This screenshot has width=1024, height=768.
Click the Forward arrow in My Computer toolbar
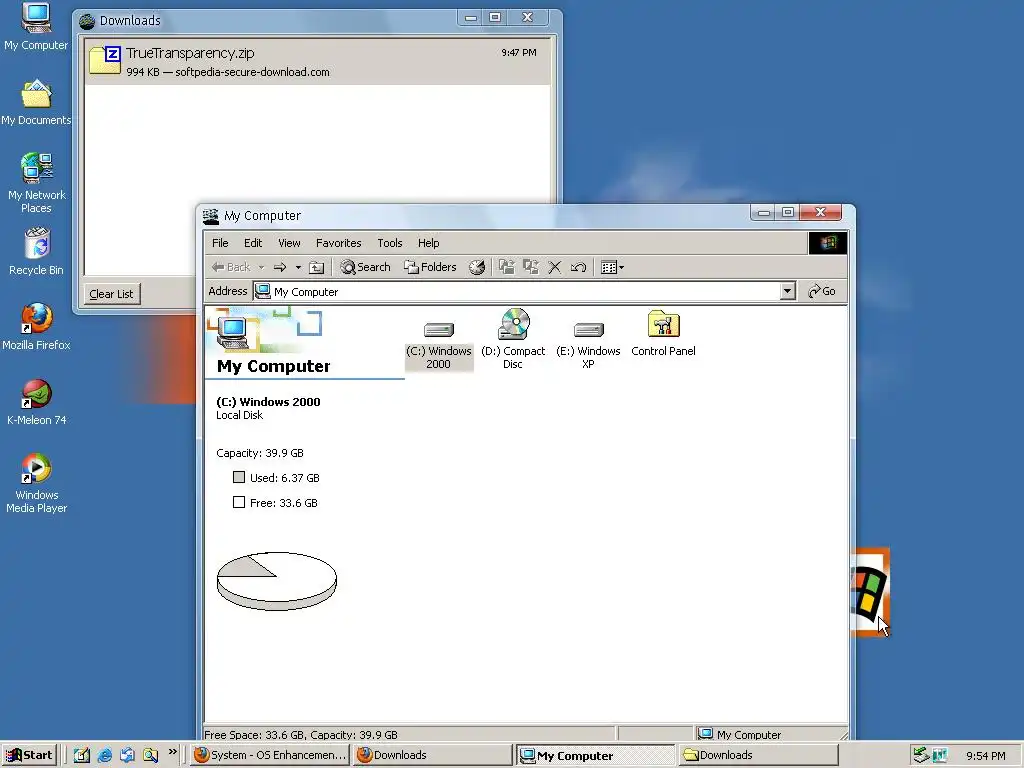pyautogui.click(x=280, y=267)
